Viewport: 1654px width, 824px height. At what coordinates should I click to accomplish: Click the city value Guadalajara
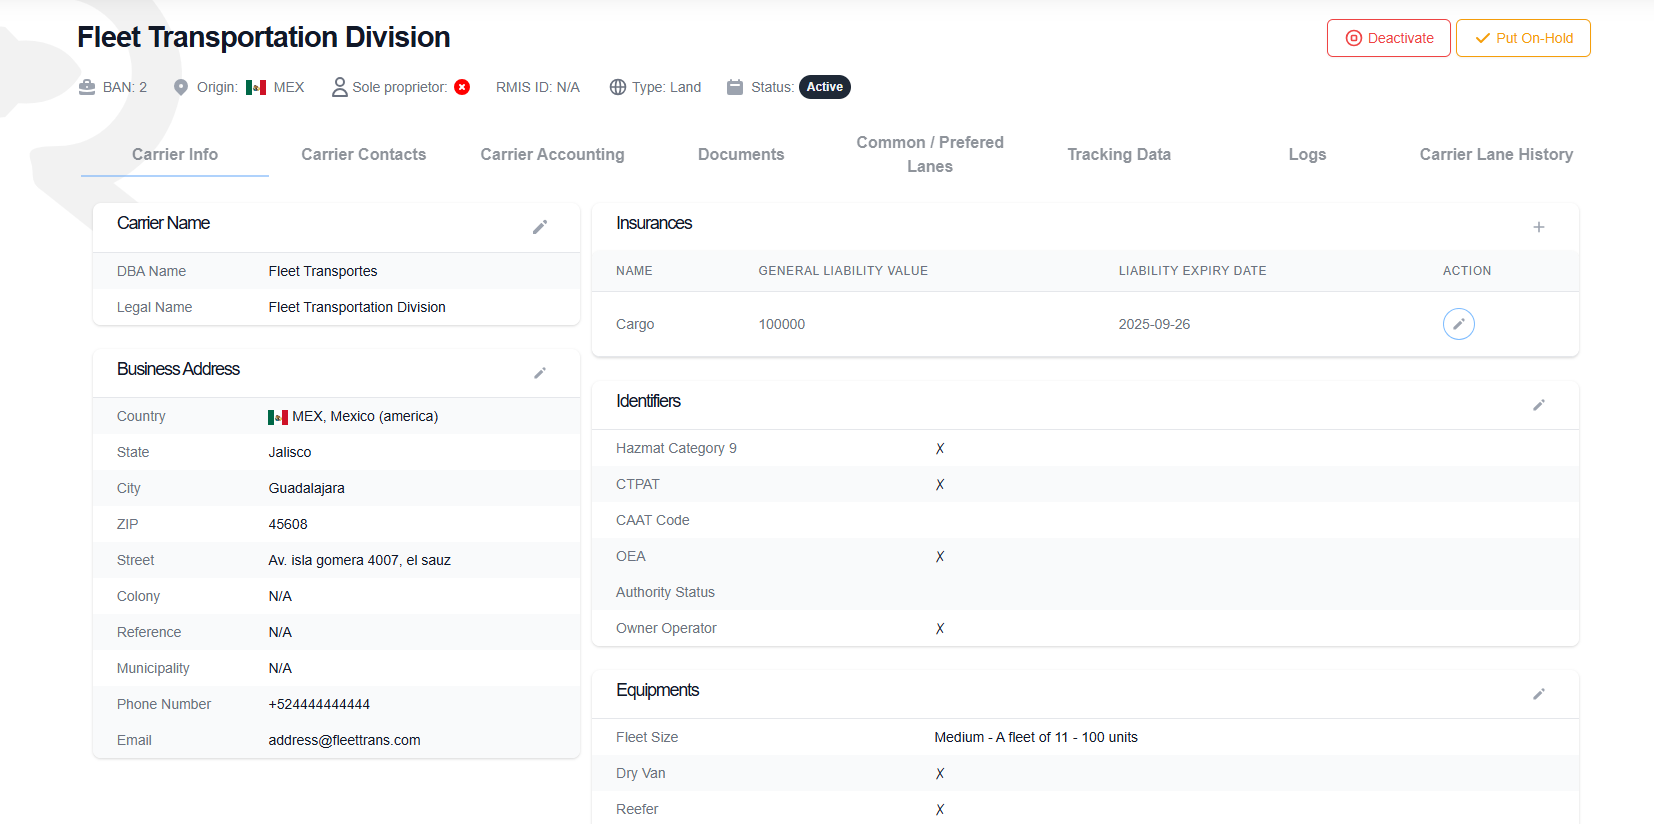306,488
